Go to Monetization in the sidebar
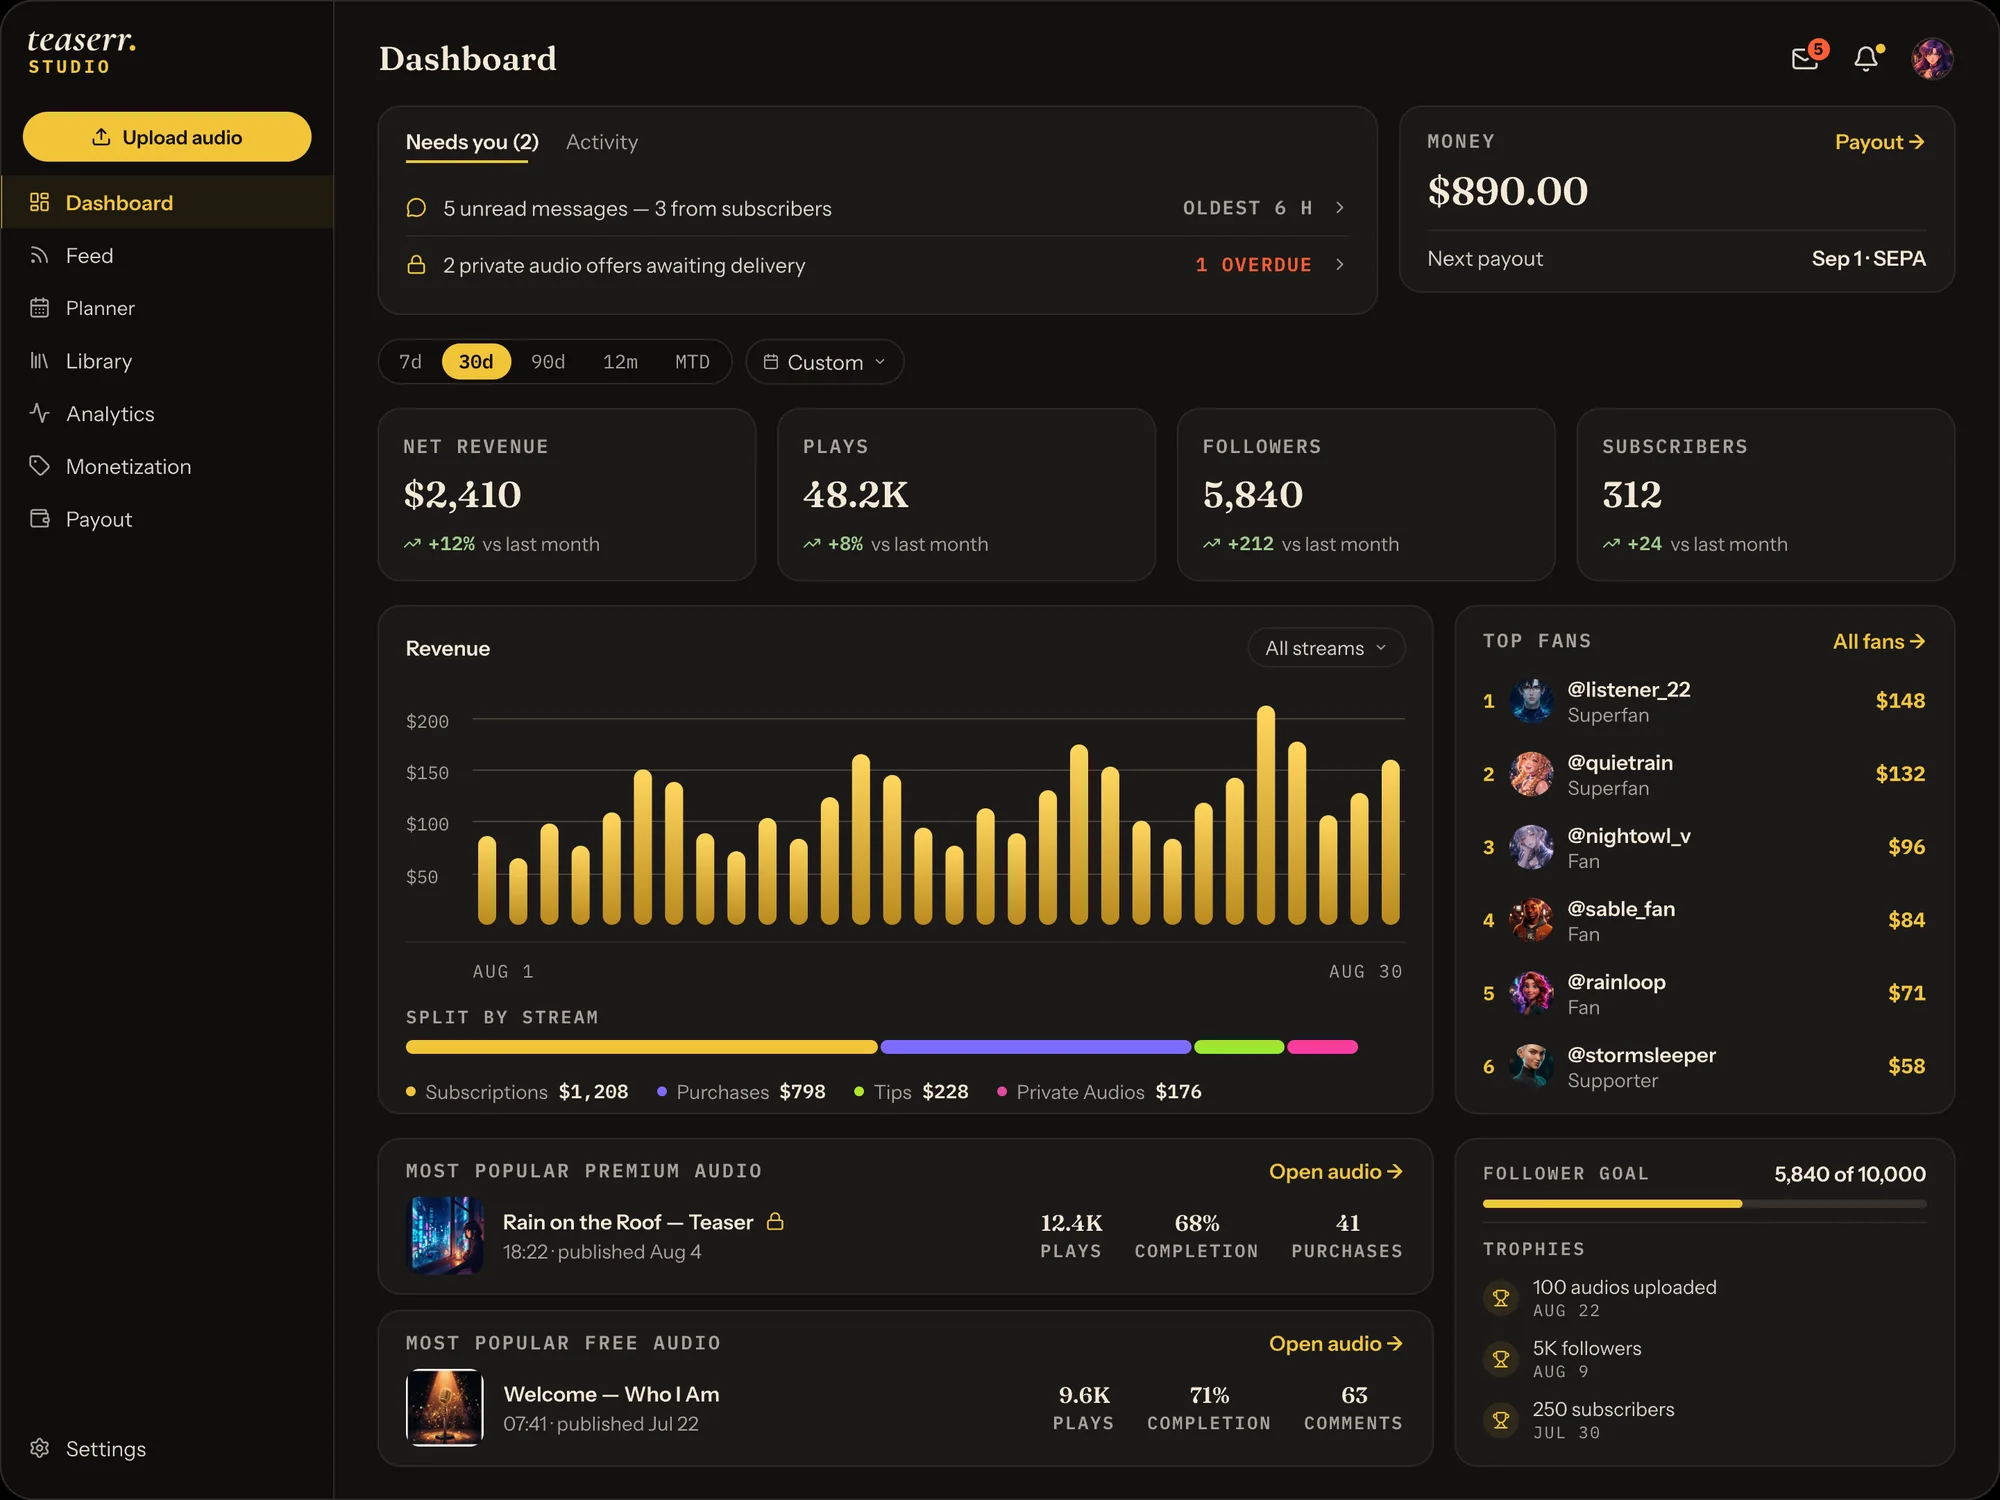 coord(167,466)
